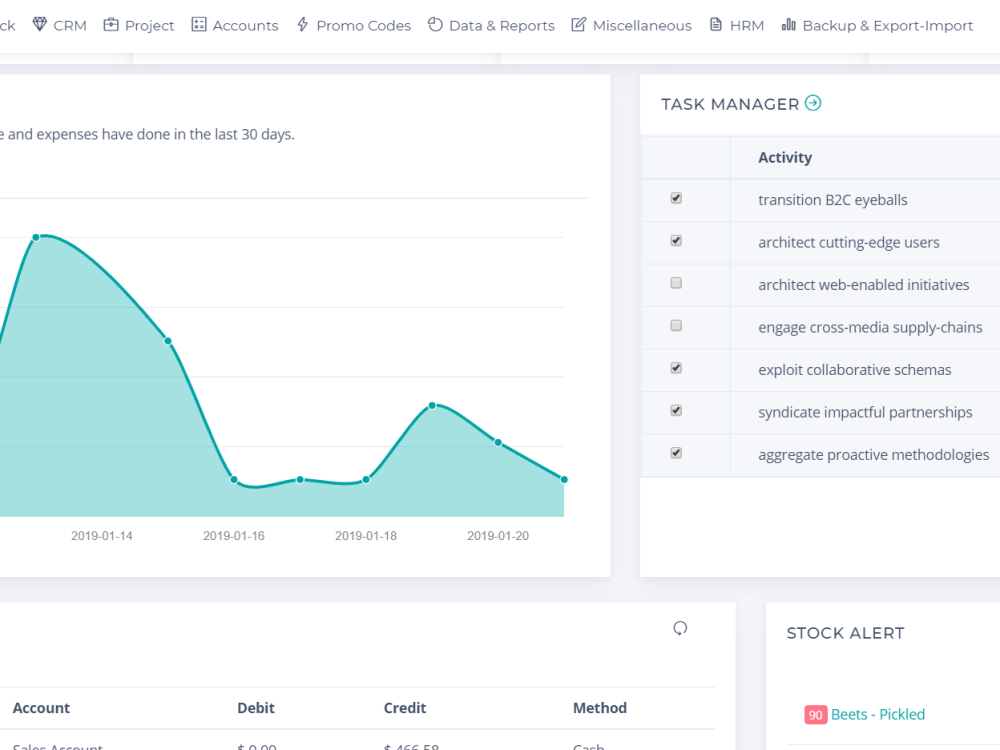Image resolution: width=1000 pixels, height=750 pixels.
Task: Click the syndicate impactful partnerships activity
Action: pyautogui.click(x=865, y=413)
